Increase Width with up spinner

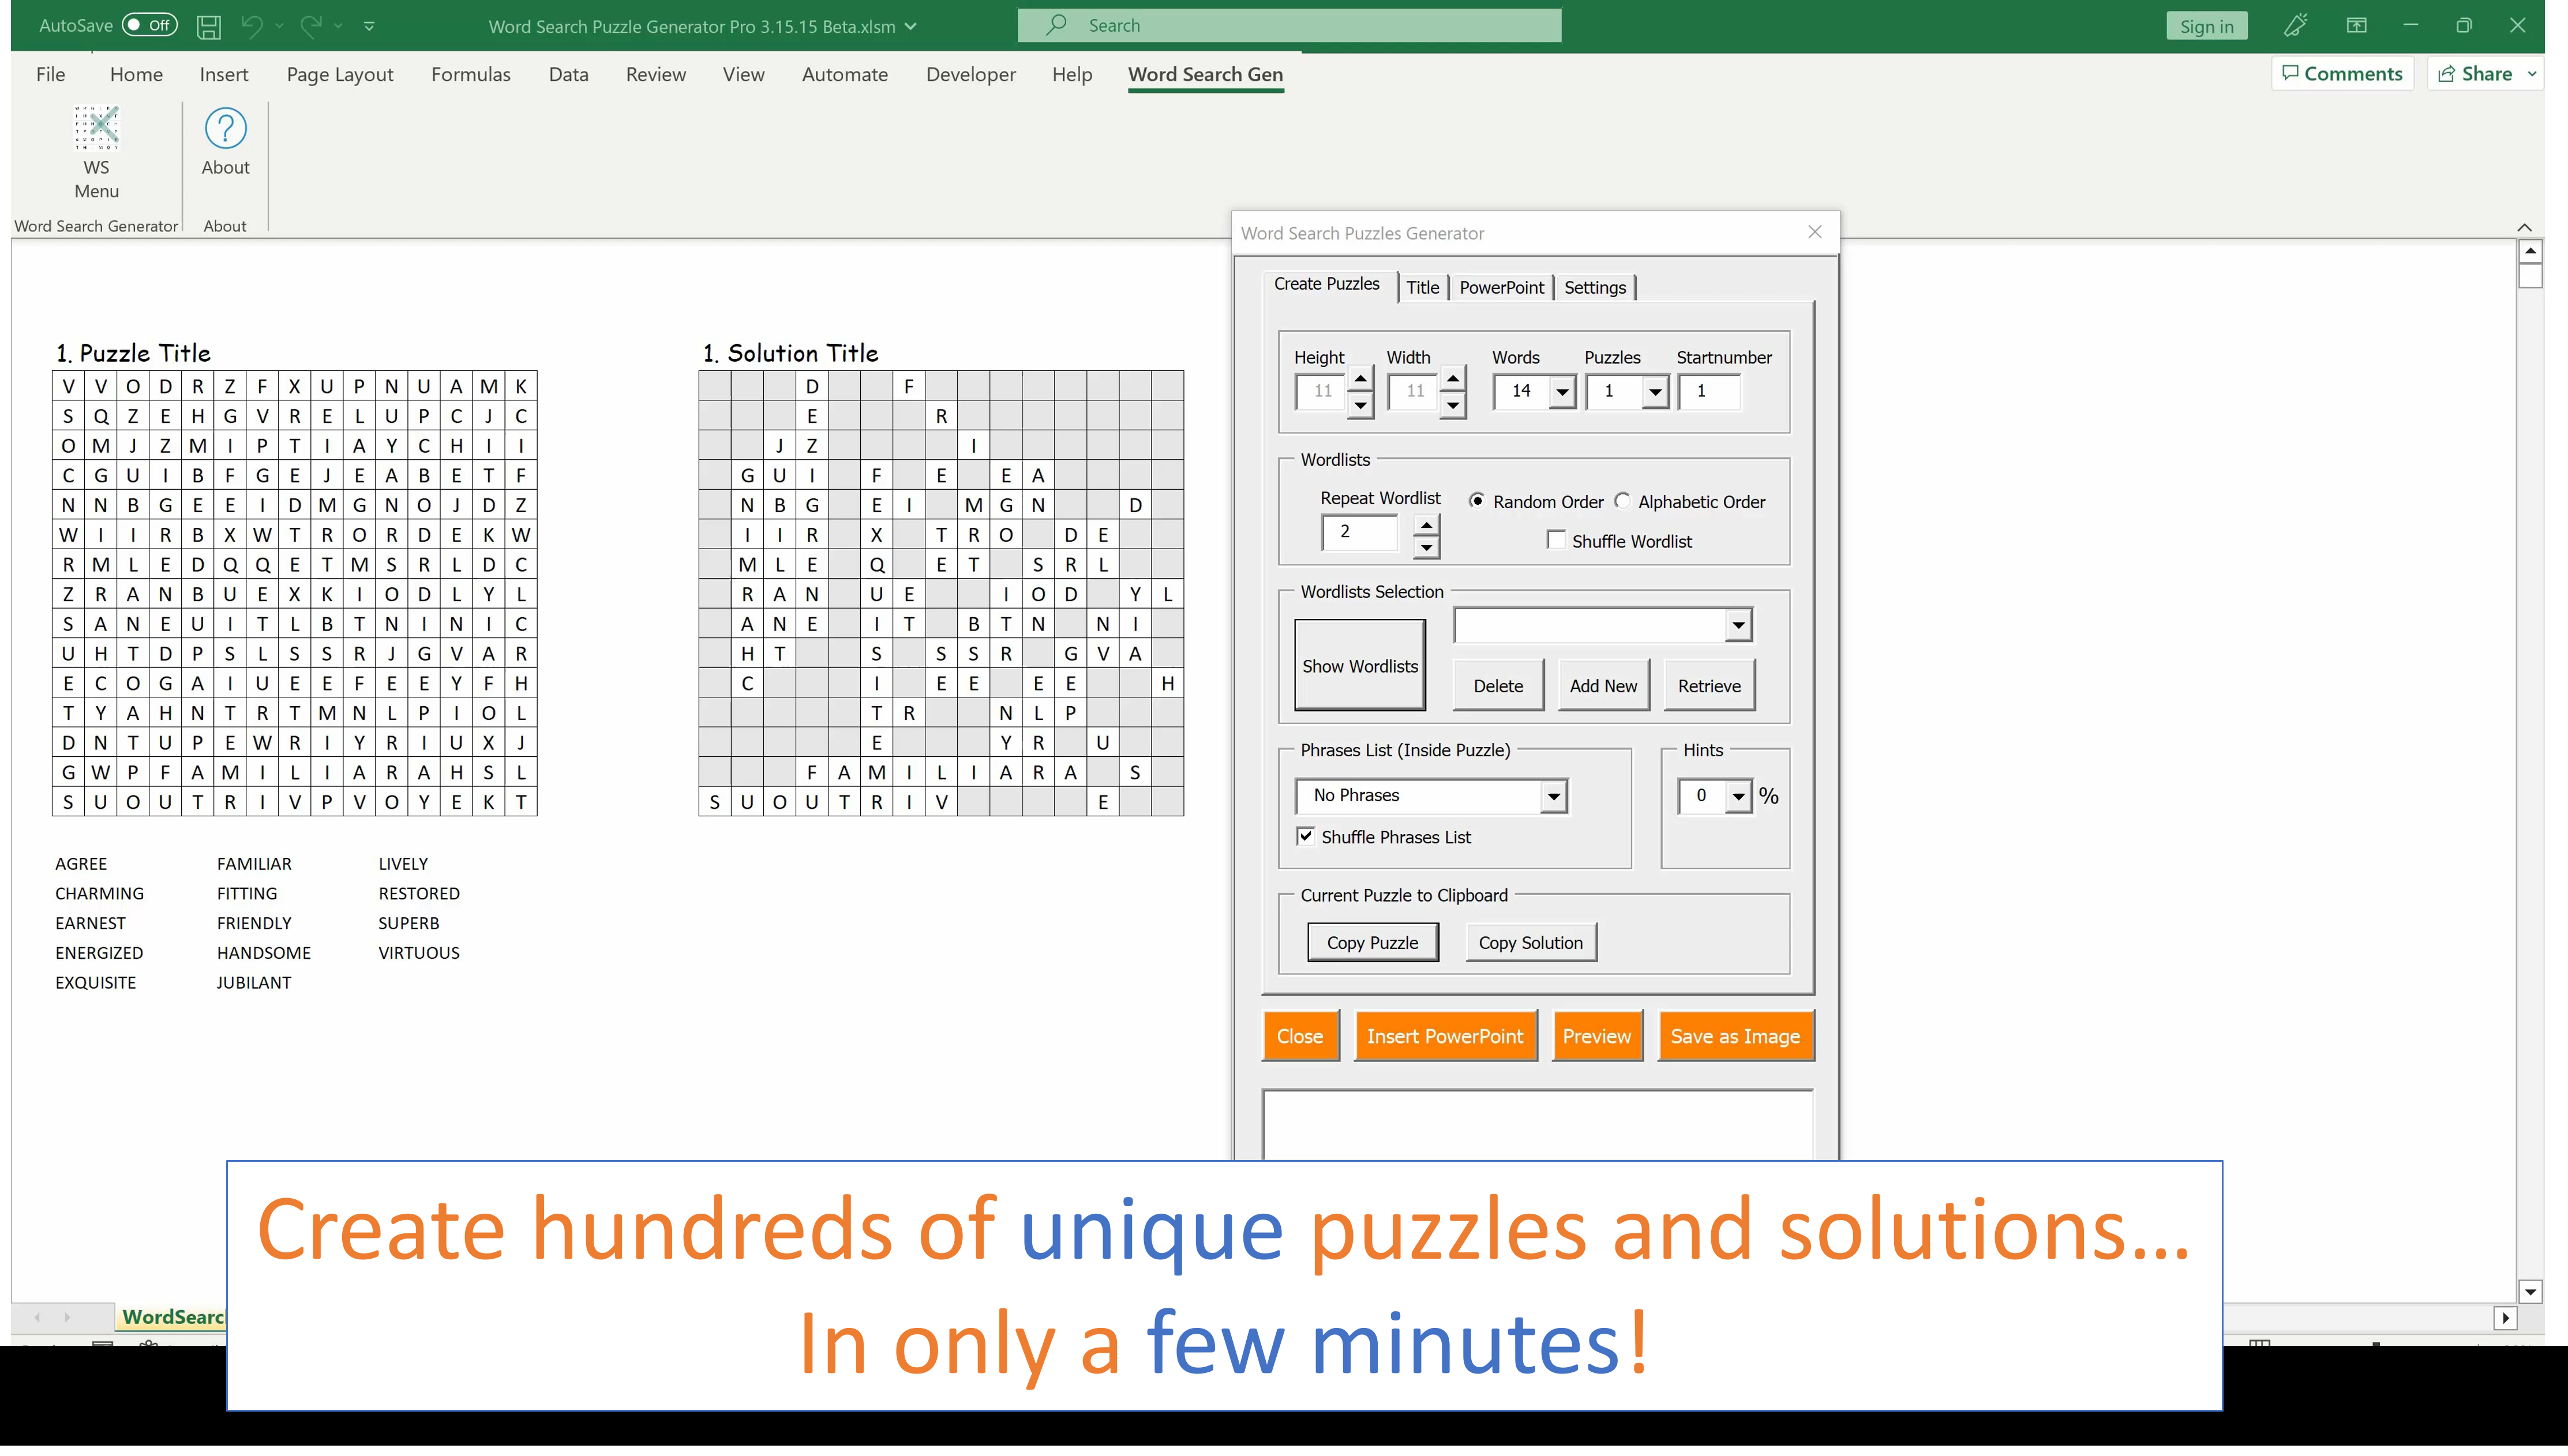tap(1452, 380)
